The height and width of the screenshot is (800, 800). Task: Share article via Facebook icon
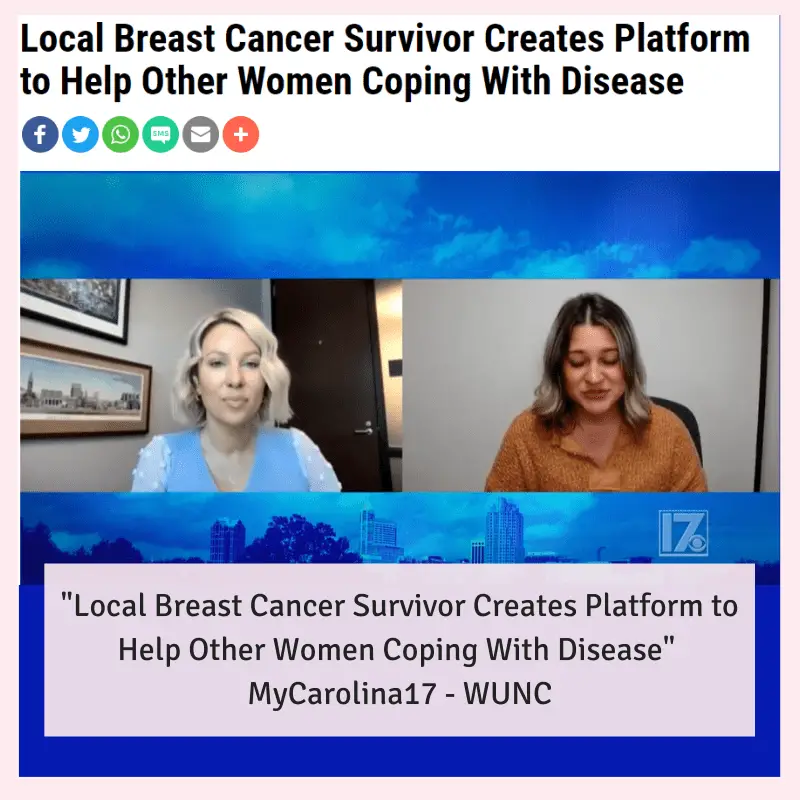[x=40, y=135]
